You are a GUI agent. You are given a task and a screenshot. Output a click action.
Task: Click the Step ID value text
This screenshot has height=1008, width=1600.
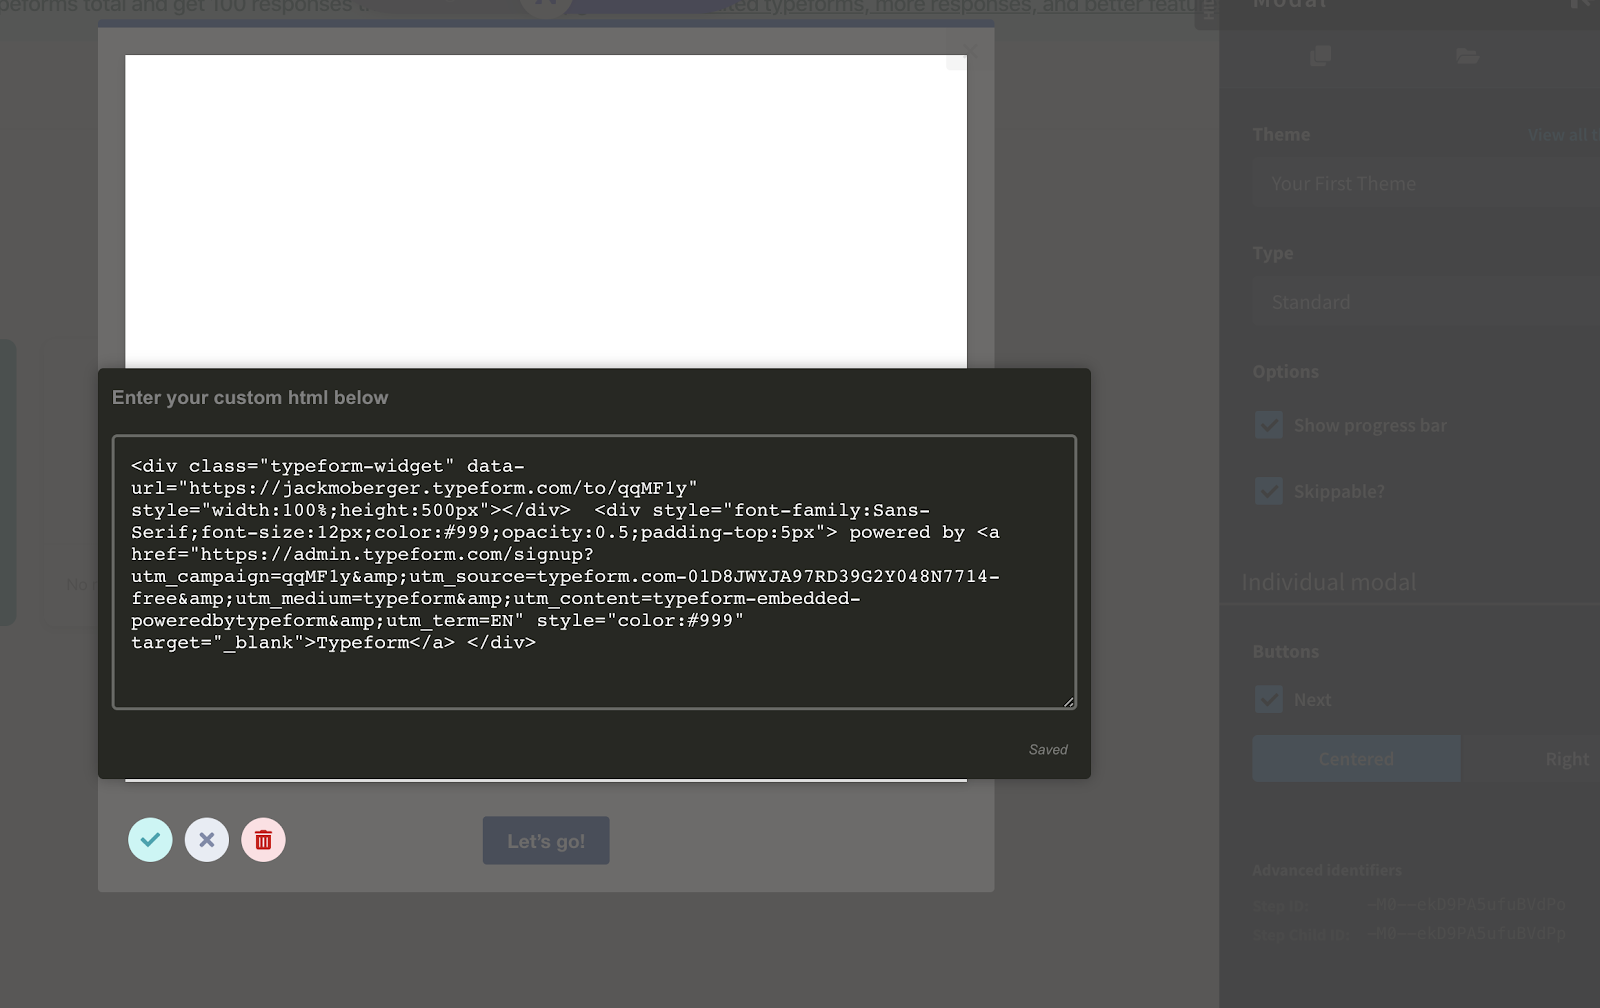click(x=1466, y=904)
